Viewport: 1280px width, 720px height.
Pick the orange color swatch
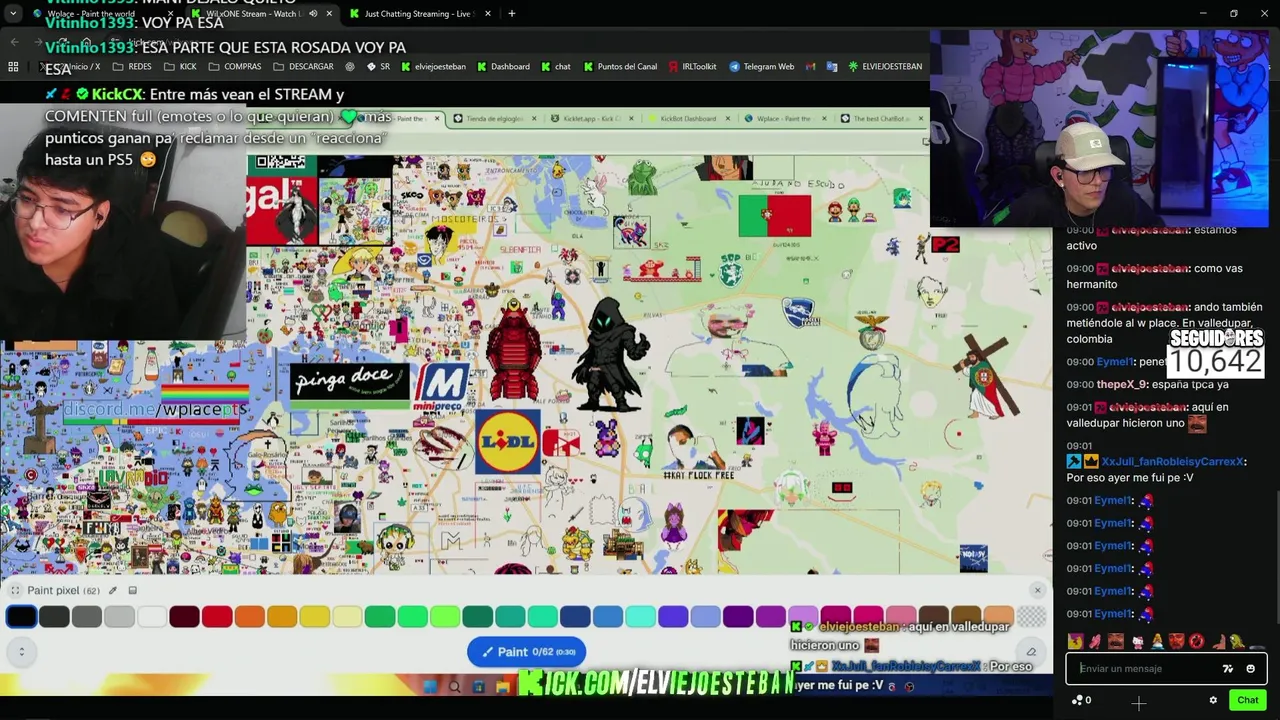(x=249, y=617)
